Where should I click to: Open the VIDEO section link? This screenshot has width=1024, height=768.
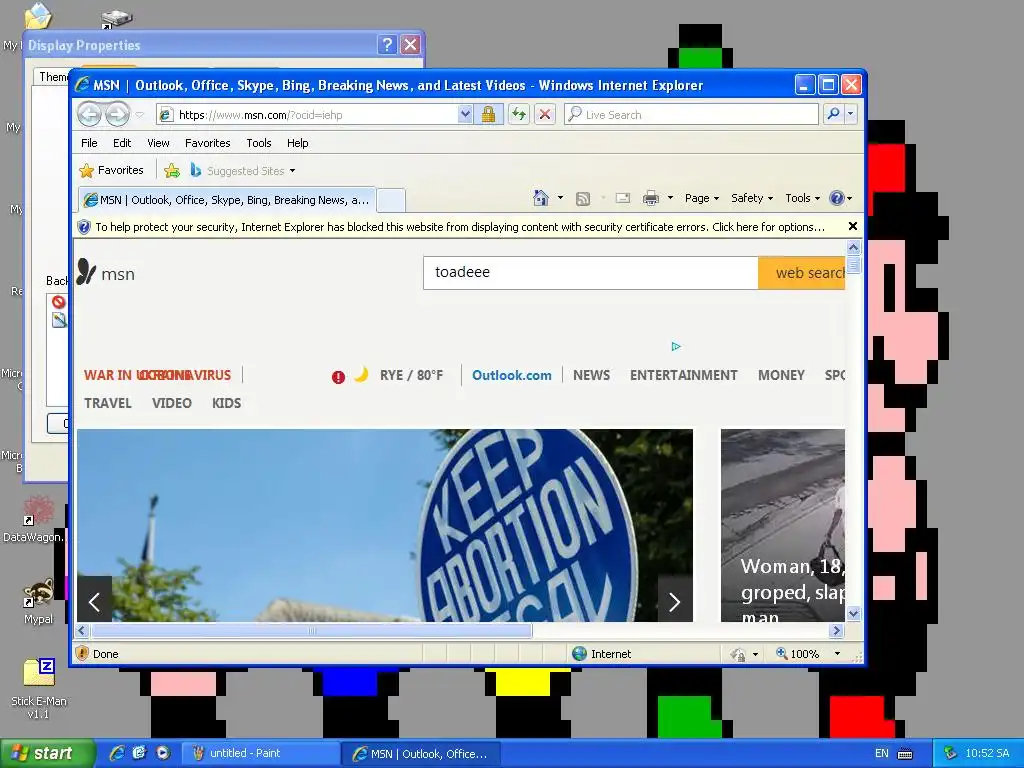click(172, 404)
